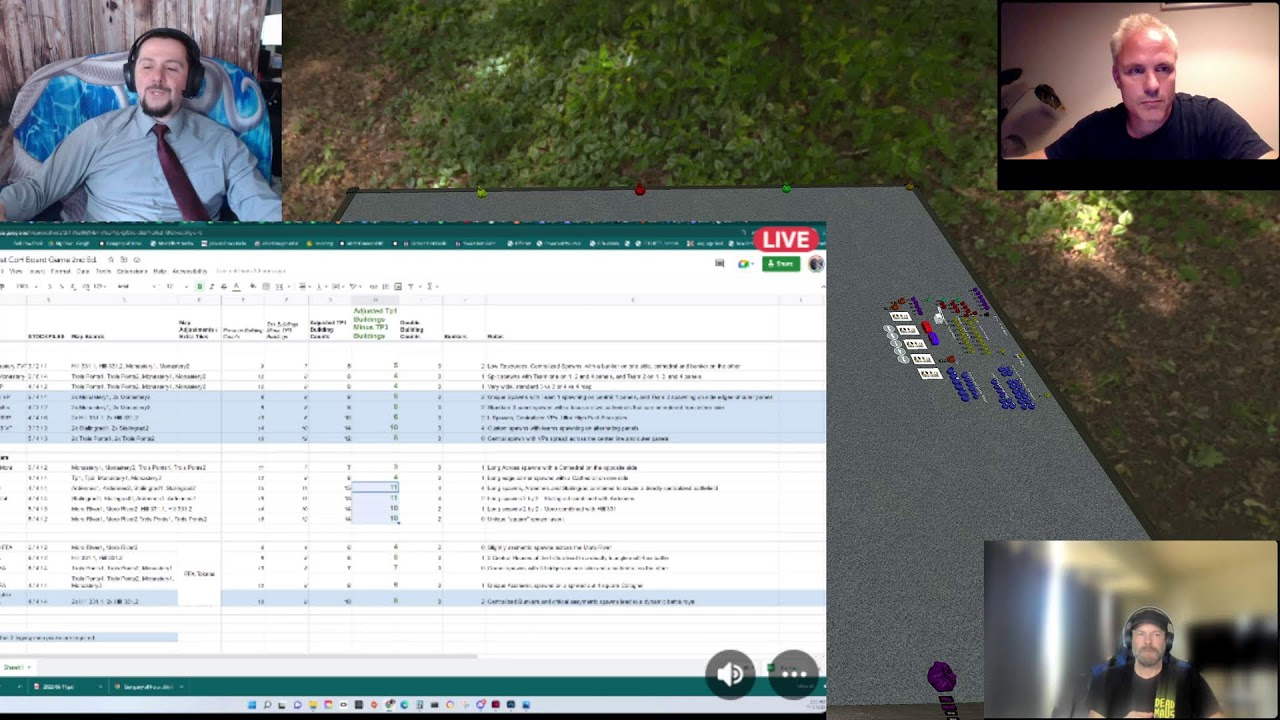Open the comment history icon
Image resolution: width=1280 pixels, height=720 pixels.
click(719, 264)
